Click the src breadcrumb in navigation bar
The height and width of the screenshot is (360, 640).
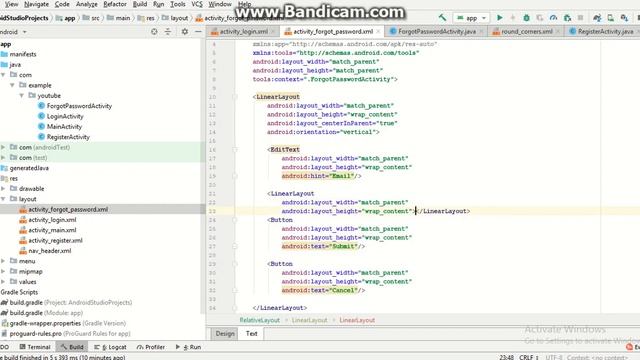(92, 18)
